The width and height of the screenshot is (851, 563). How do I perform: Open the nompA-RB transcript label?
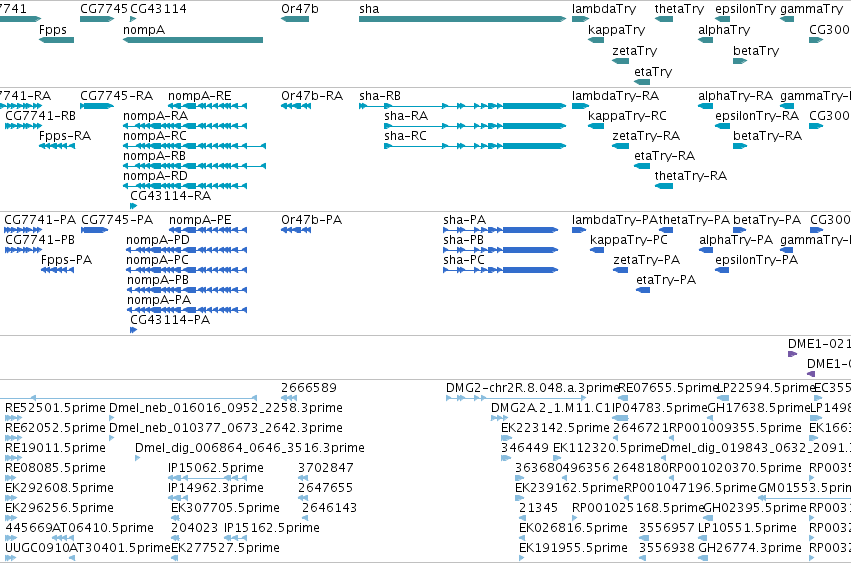pyautogui.click(x=155, y=156)
